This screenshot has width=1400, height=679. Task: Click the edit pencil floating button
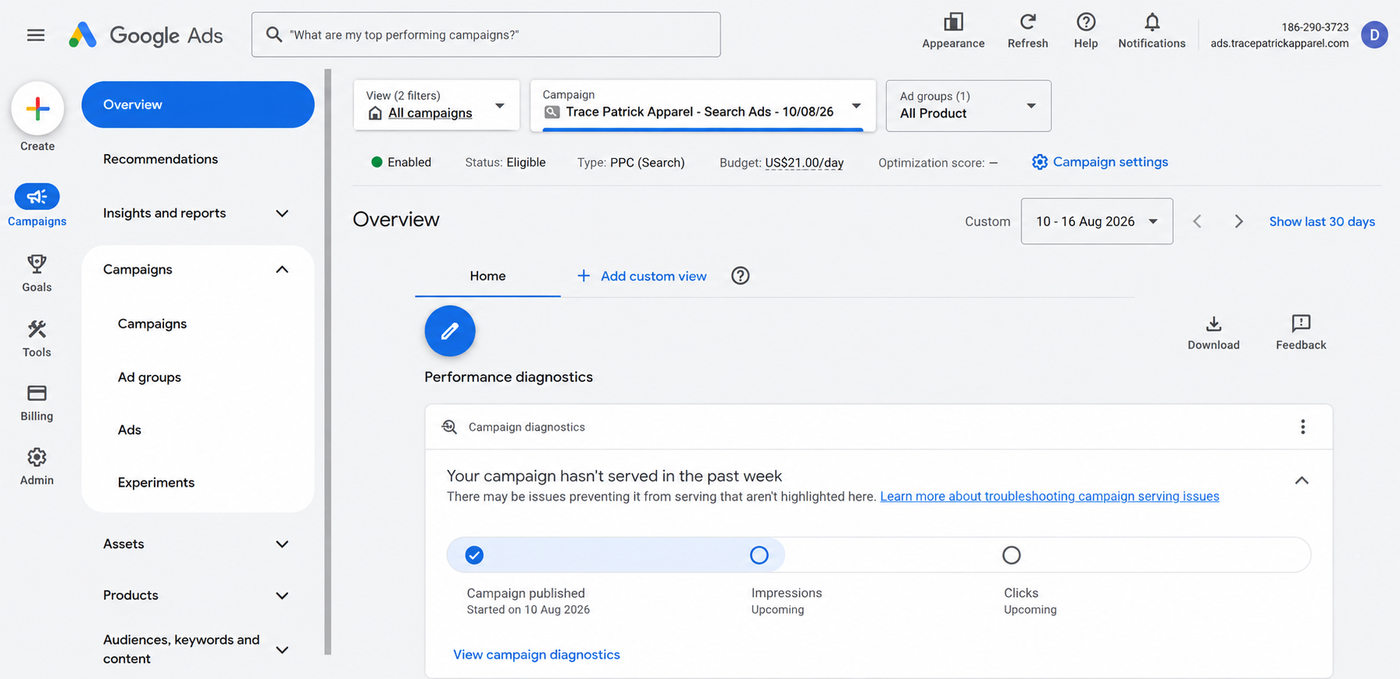point(450,331)
